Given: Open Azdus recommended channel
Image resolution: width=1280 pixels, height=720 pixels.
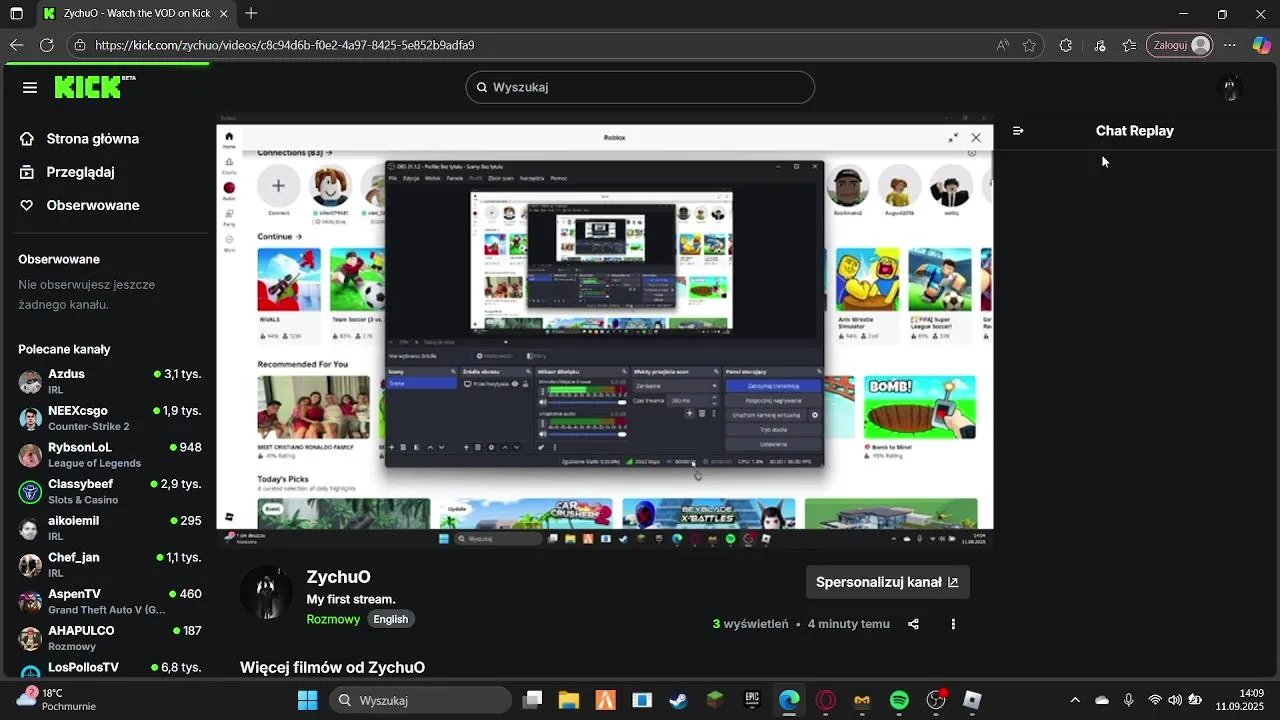Looking at the screenshot, I should [110, 382].
